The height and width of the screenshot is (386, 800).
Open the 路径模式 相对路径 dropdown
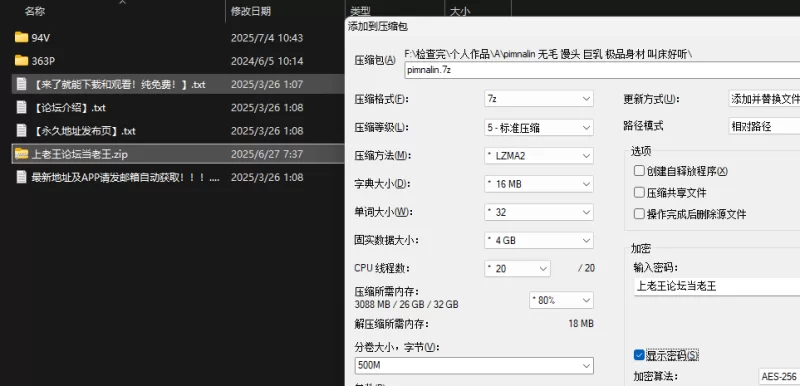coord(764,126)
